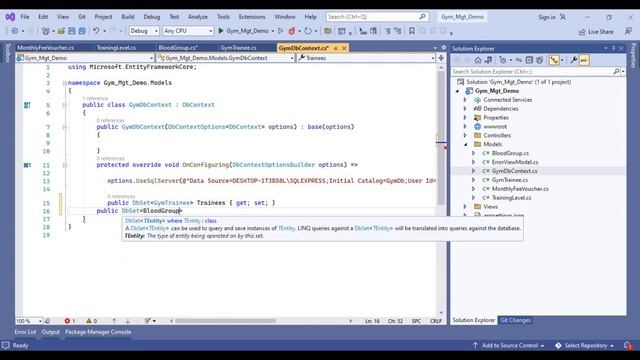Open the Build menu
The width and height of the screenshot is (640, 360).
tap(128, 17)
